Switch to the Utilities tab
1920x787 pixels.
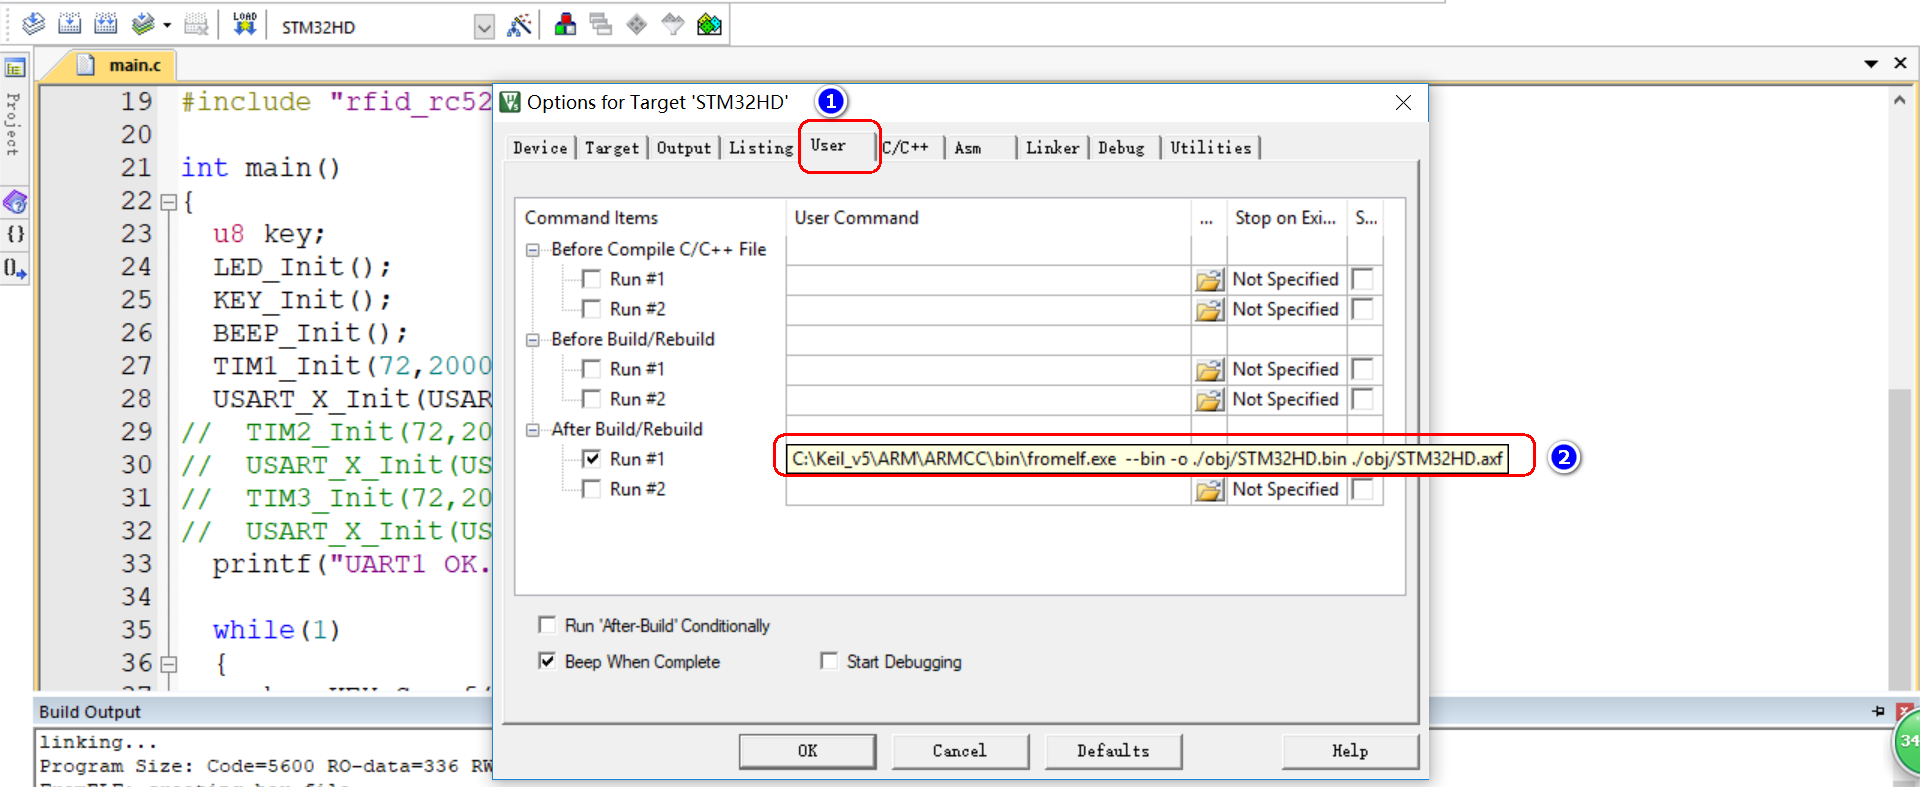1211,148
